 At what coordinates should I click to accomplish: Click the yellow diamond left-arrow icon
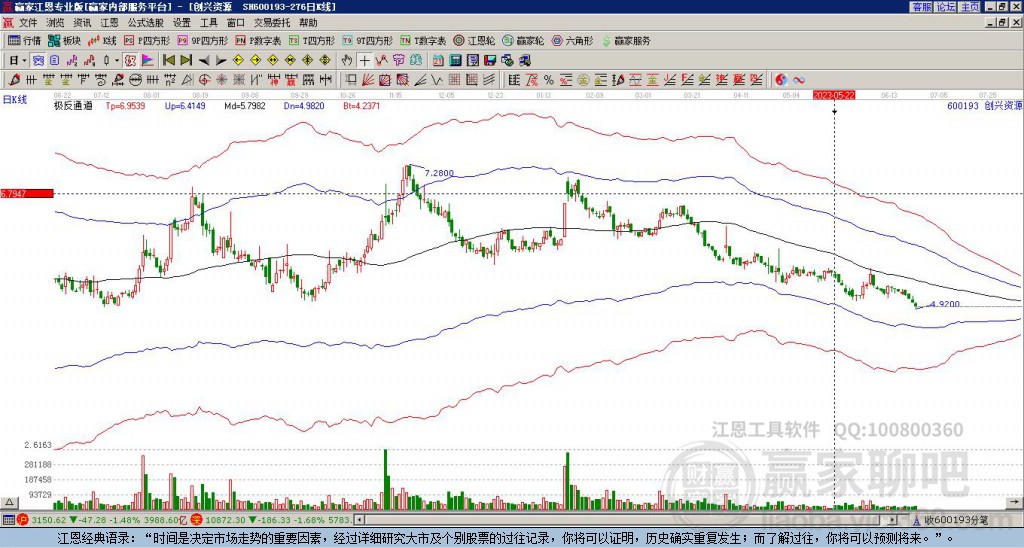pyautogui.click(x=238, y=60)
